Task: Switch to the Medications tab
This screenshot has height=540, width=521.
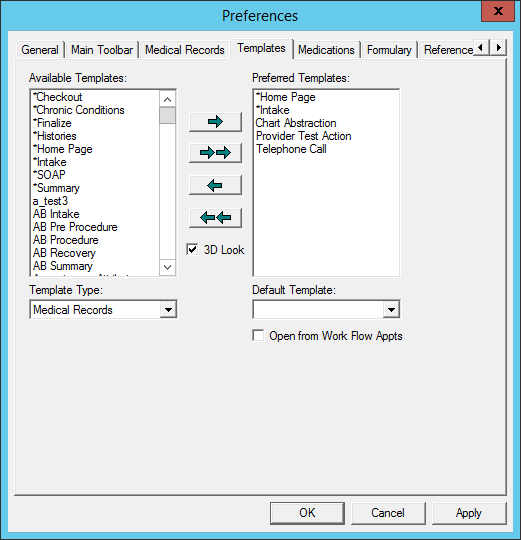Action: pos(326,50)
